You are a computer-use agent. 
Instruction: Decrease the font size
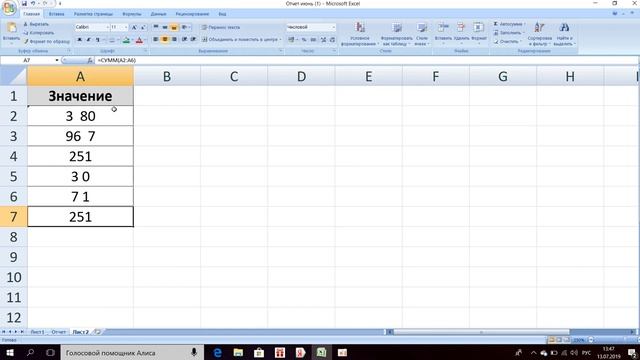coord(143,27)
